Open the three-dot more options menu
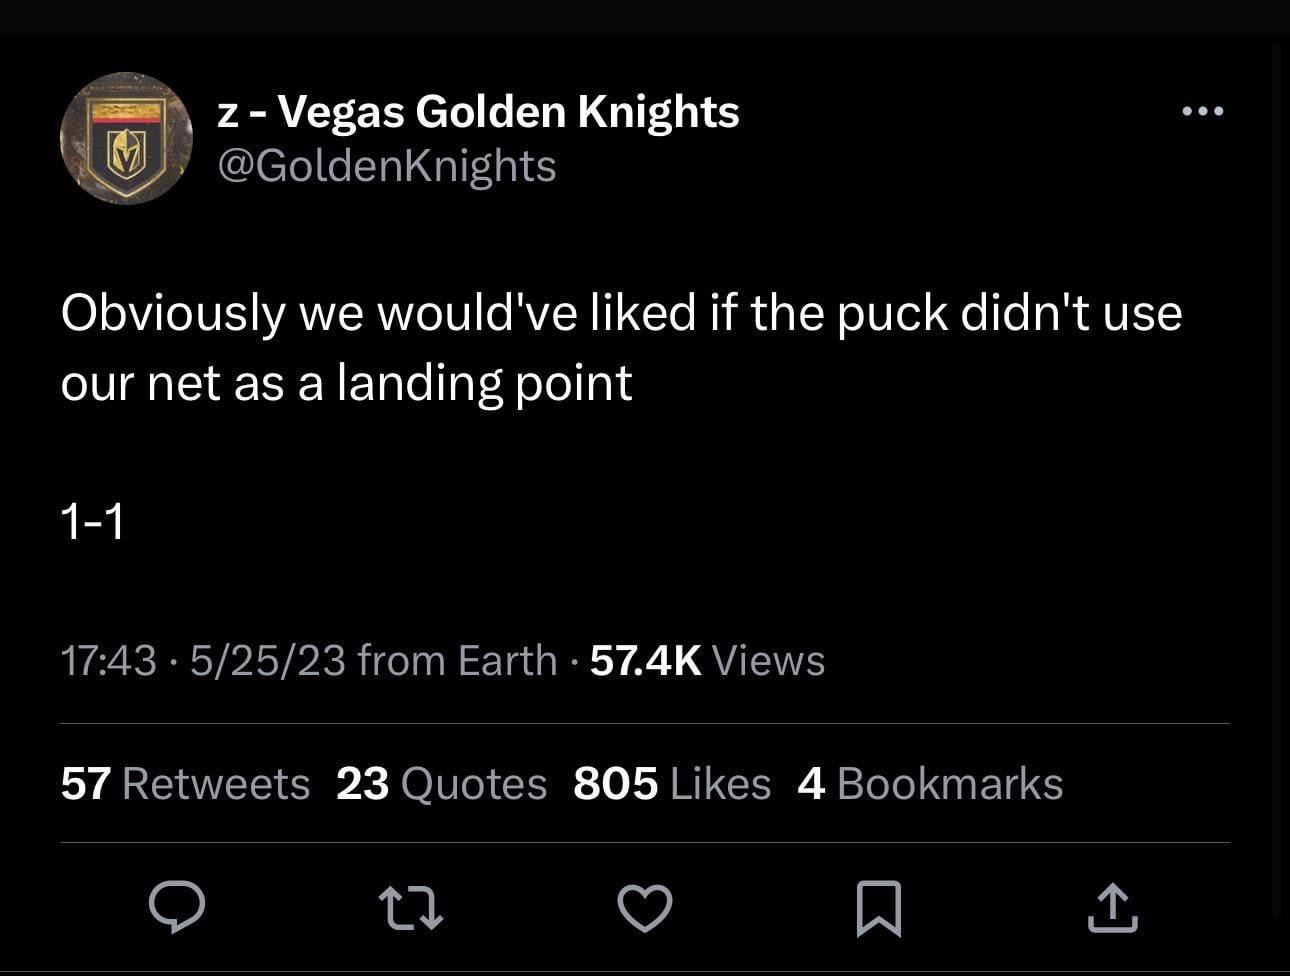This screenshot has height=976, width=1290. click(x=1202, y=111)
